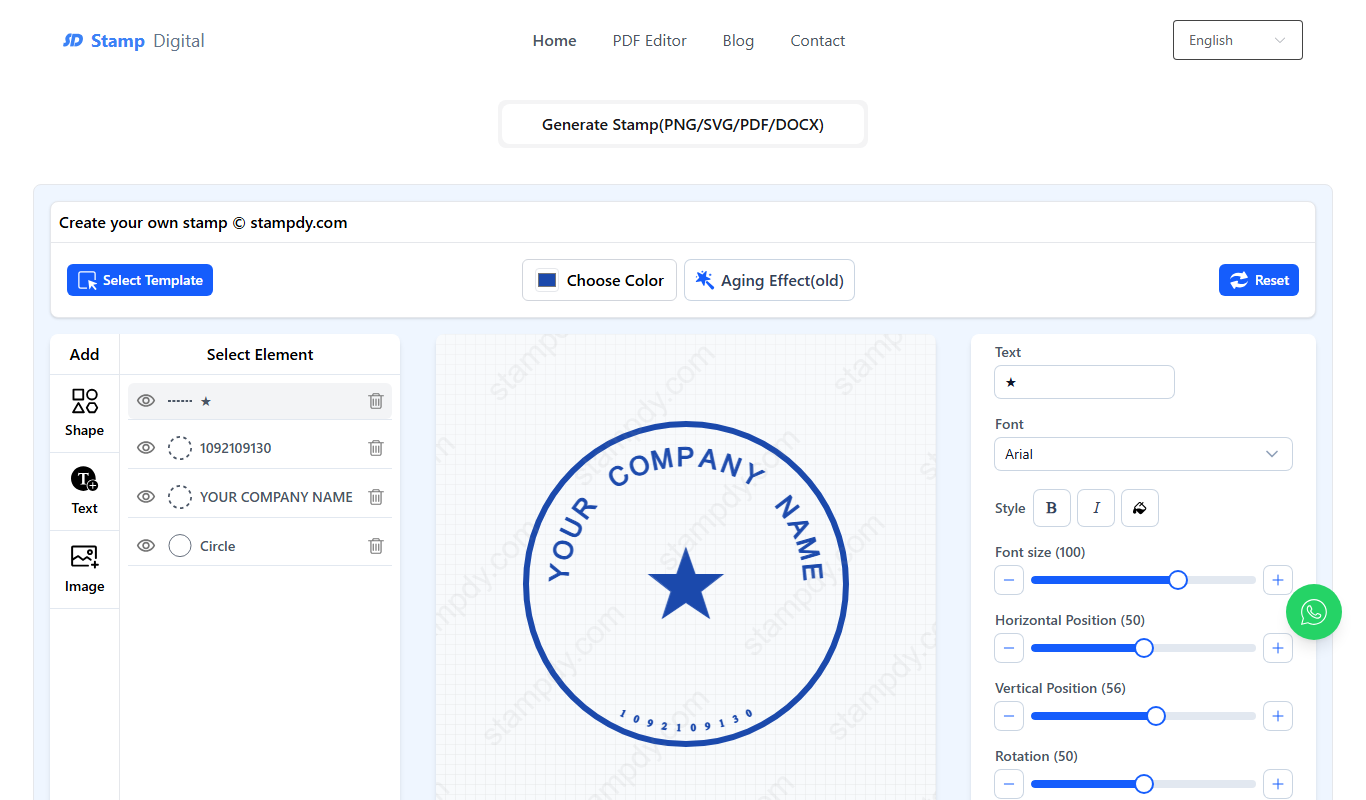Toggle bold text style
This screenshot has width=1366, height=800.
click(1051, 508)
